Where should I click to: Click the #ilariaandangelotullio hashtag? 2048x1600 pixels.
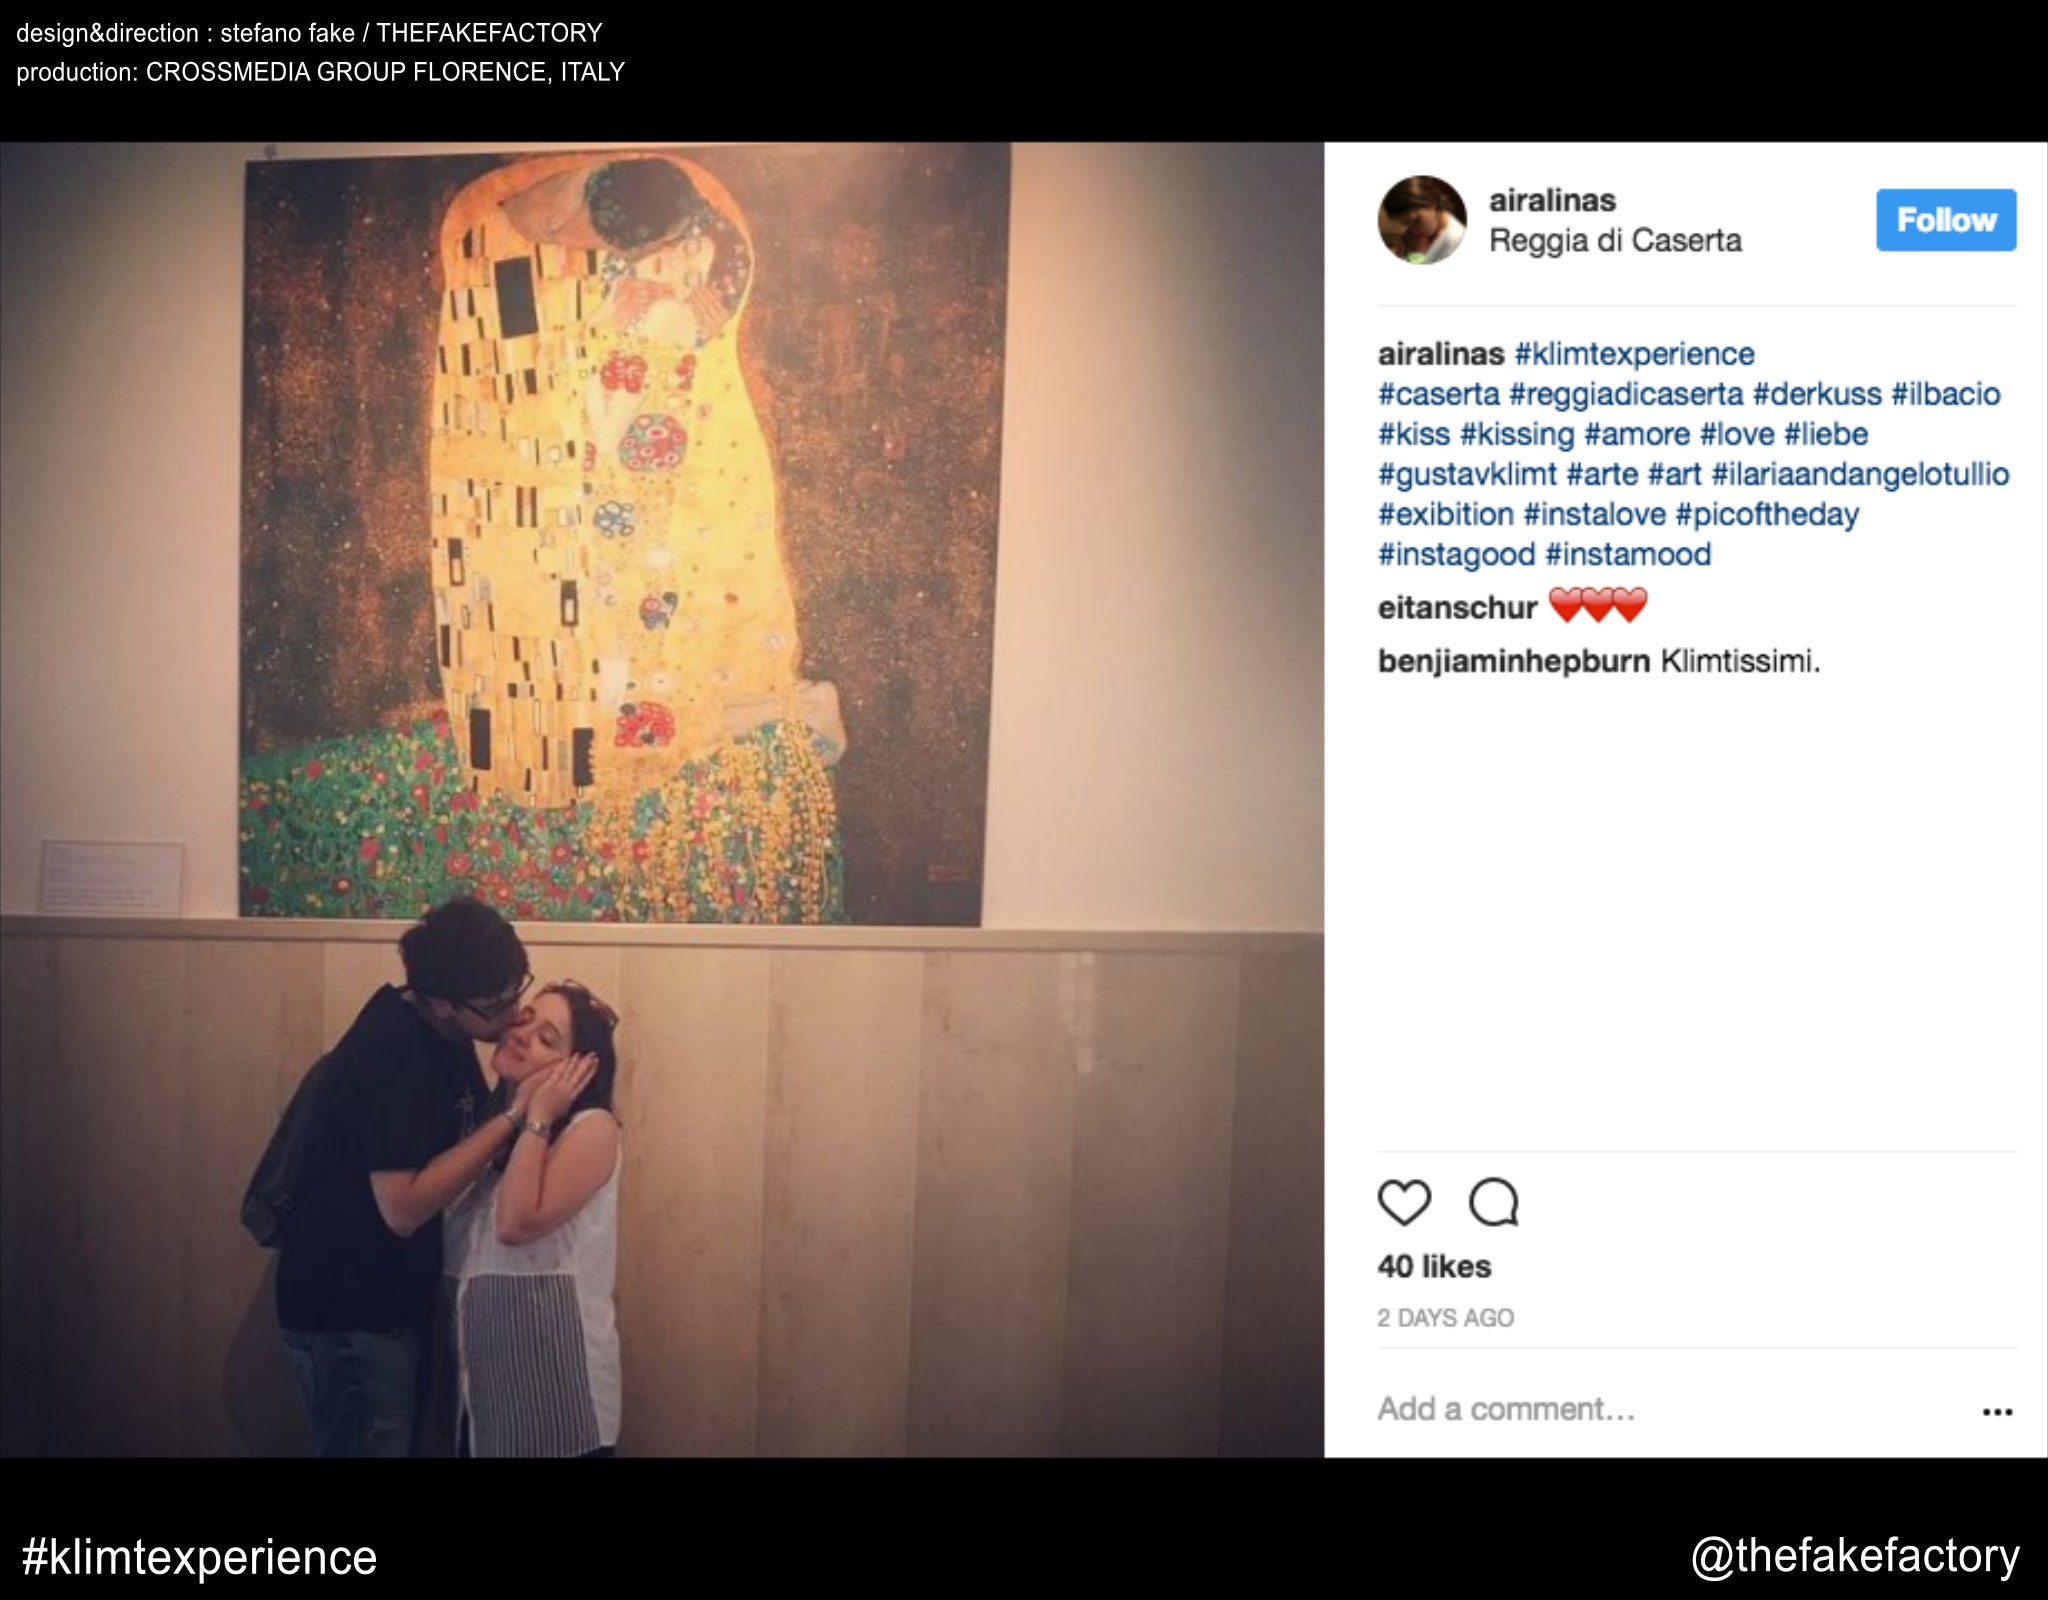tap(1860, 474)
